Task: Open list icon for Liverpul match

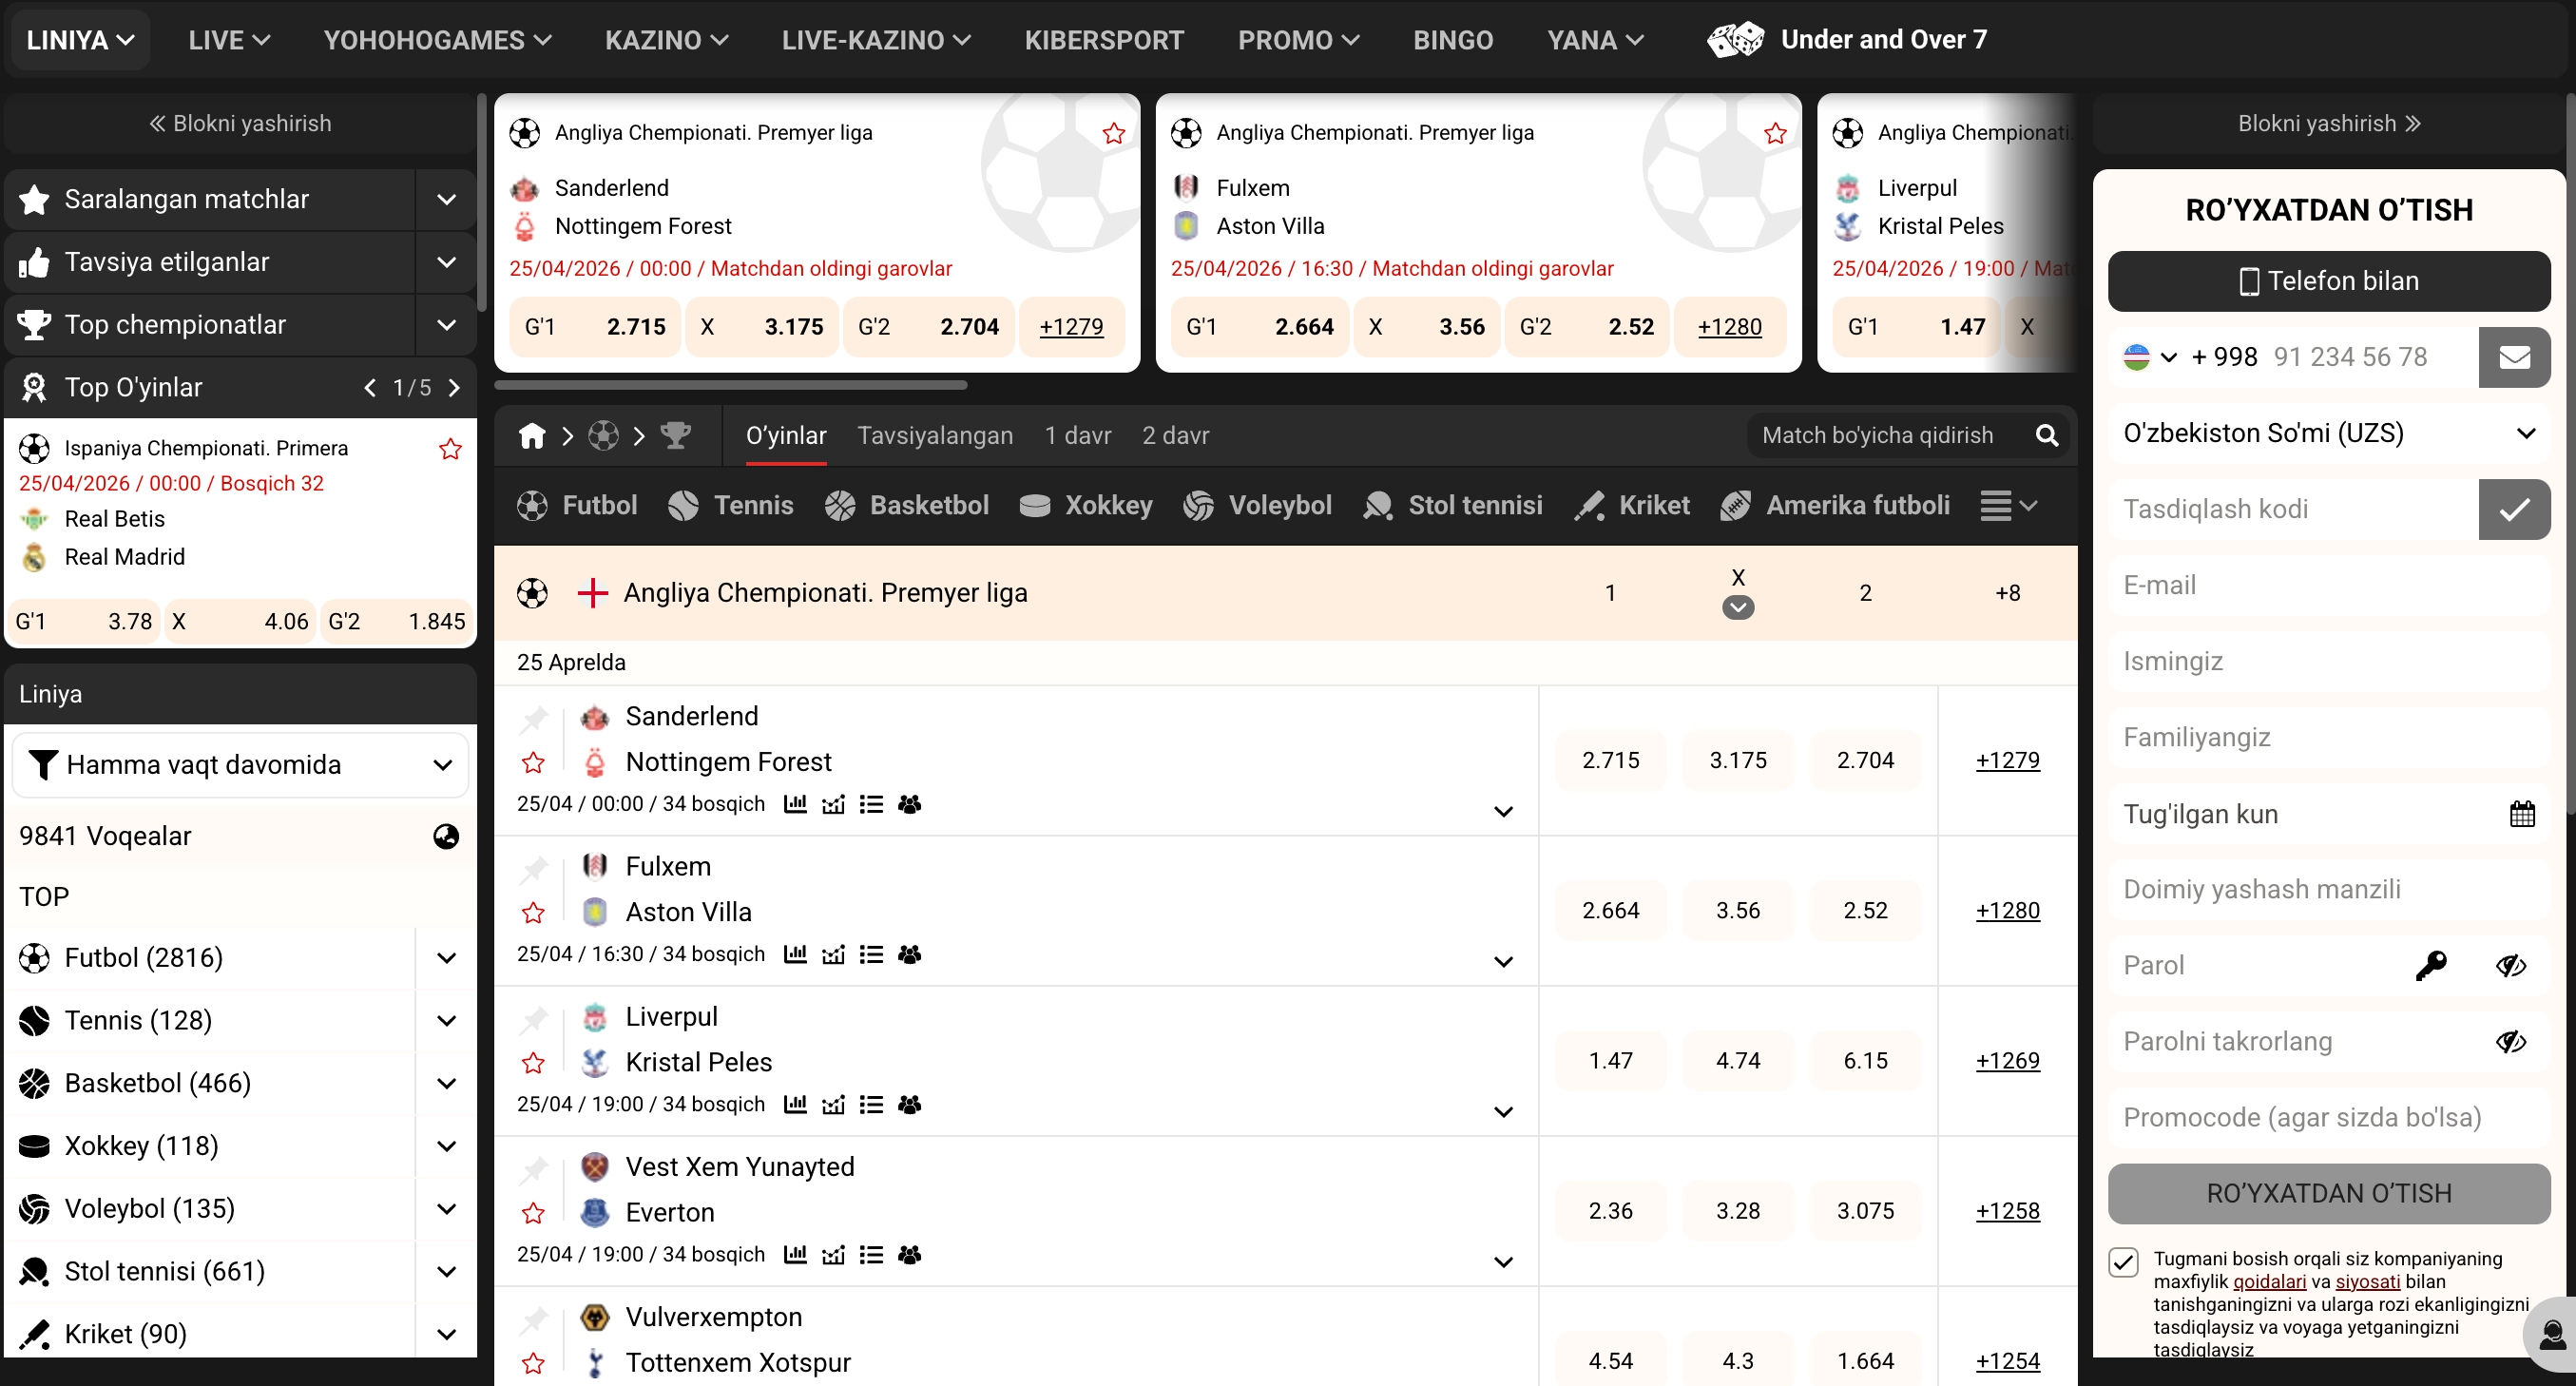Action: 871,1105
